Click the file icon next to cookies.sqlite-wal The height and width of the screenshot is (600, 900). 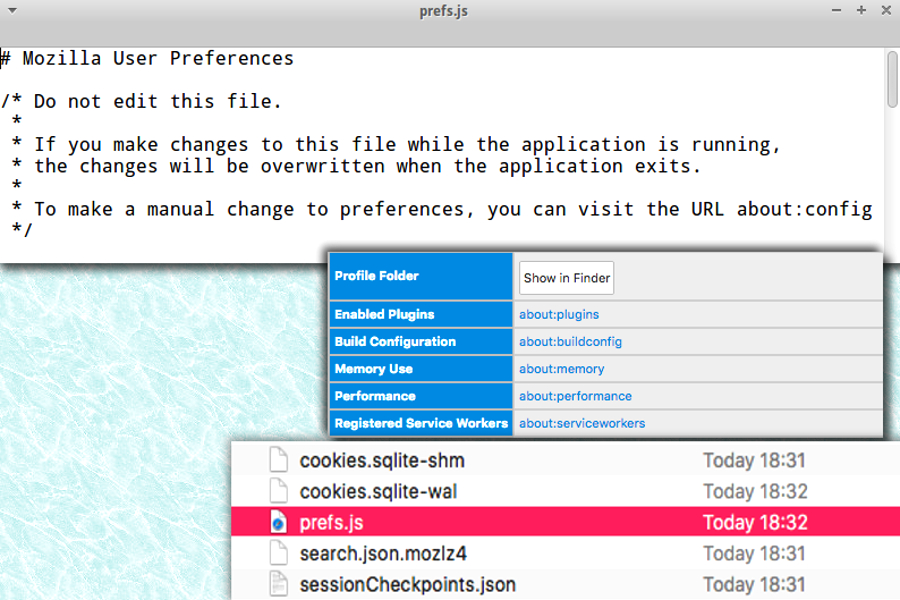pos(279,491)
